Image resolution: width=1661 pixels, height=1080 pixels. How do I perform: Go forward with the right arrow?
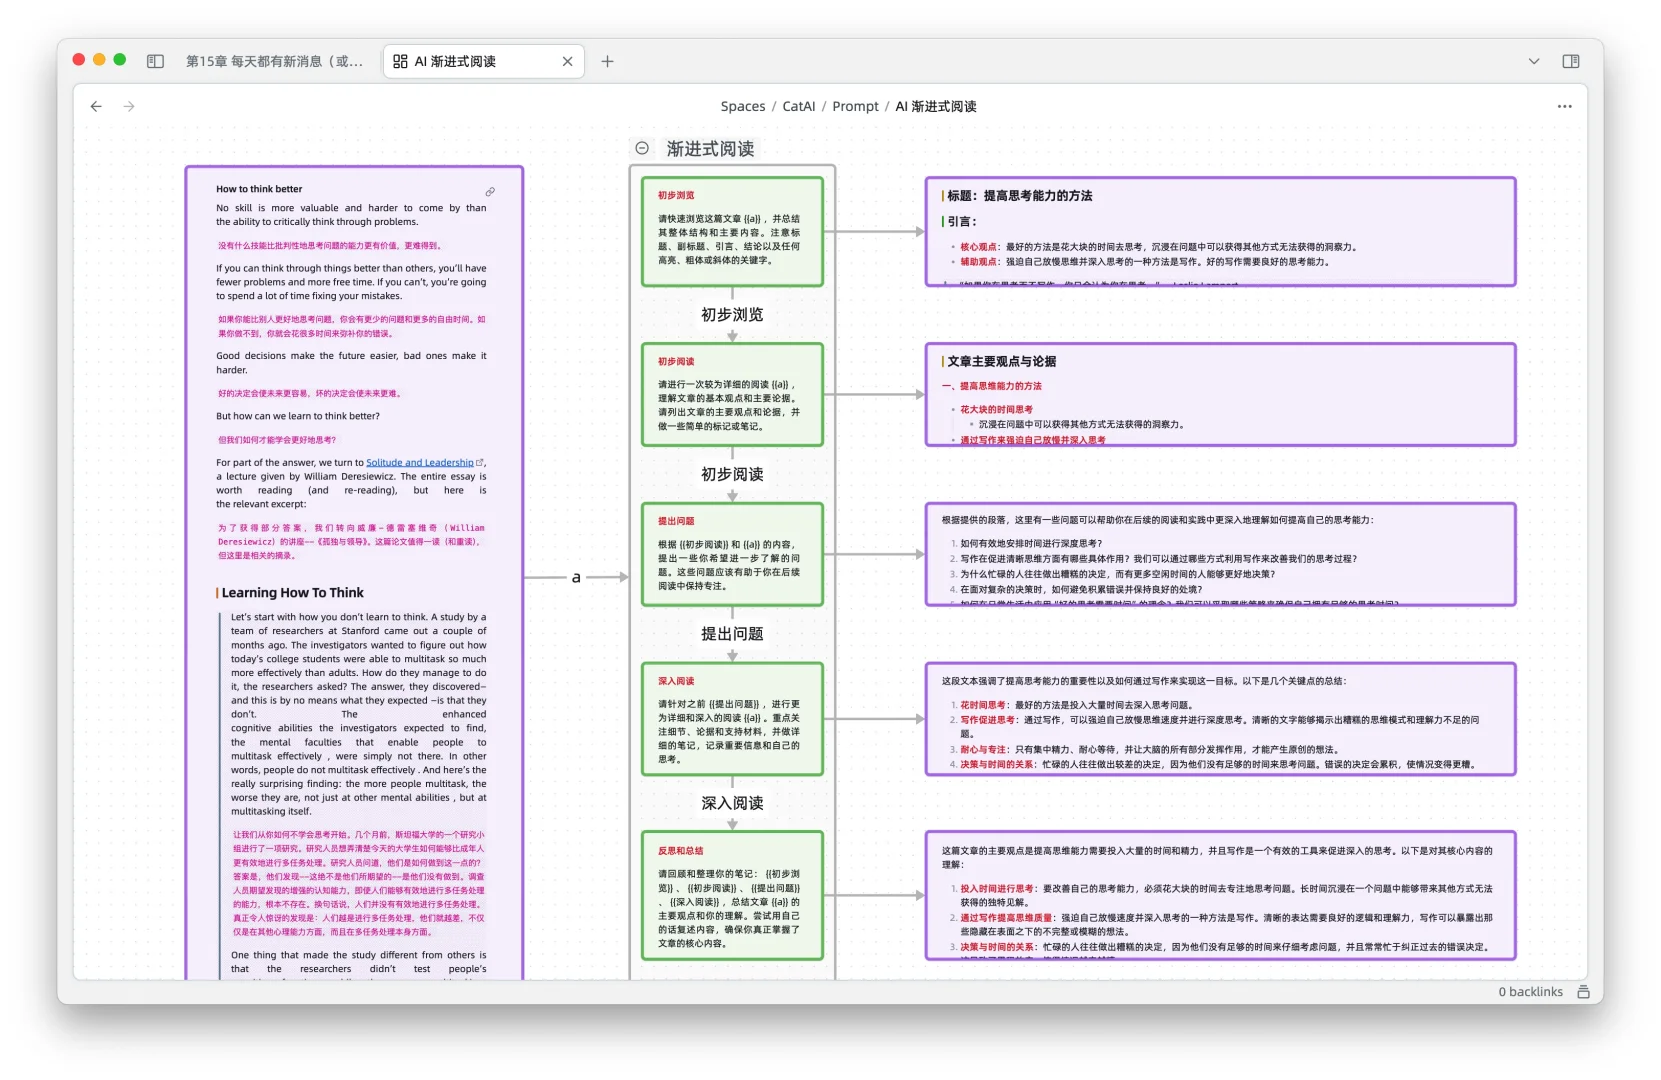(x=129, y=106)
